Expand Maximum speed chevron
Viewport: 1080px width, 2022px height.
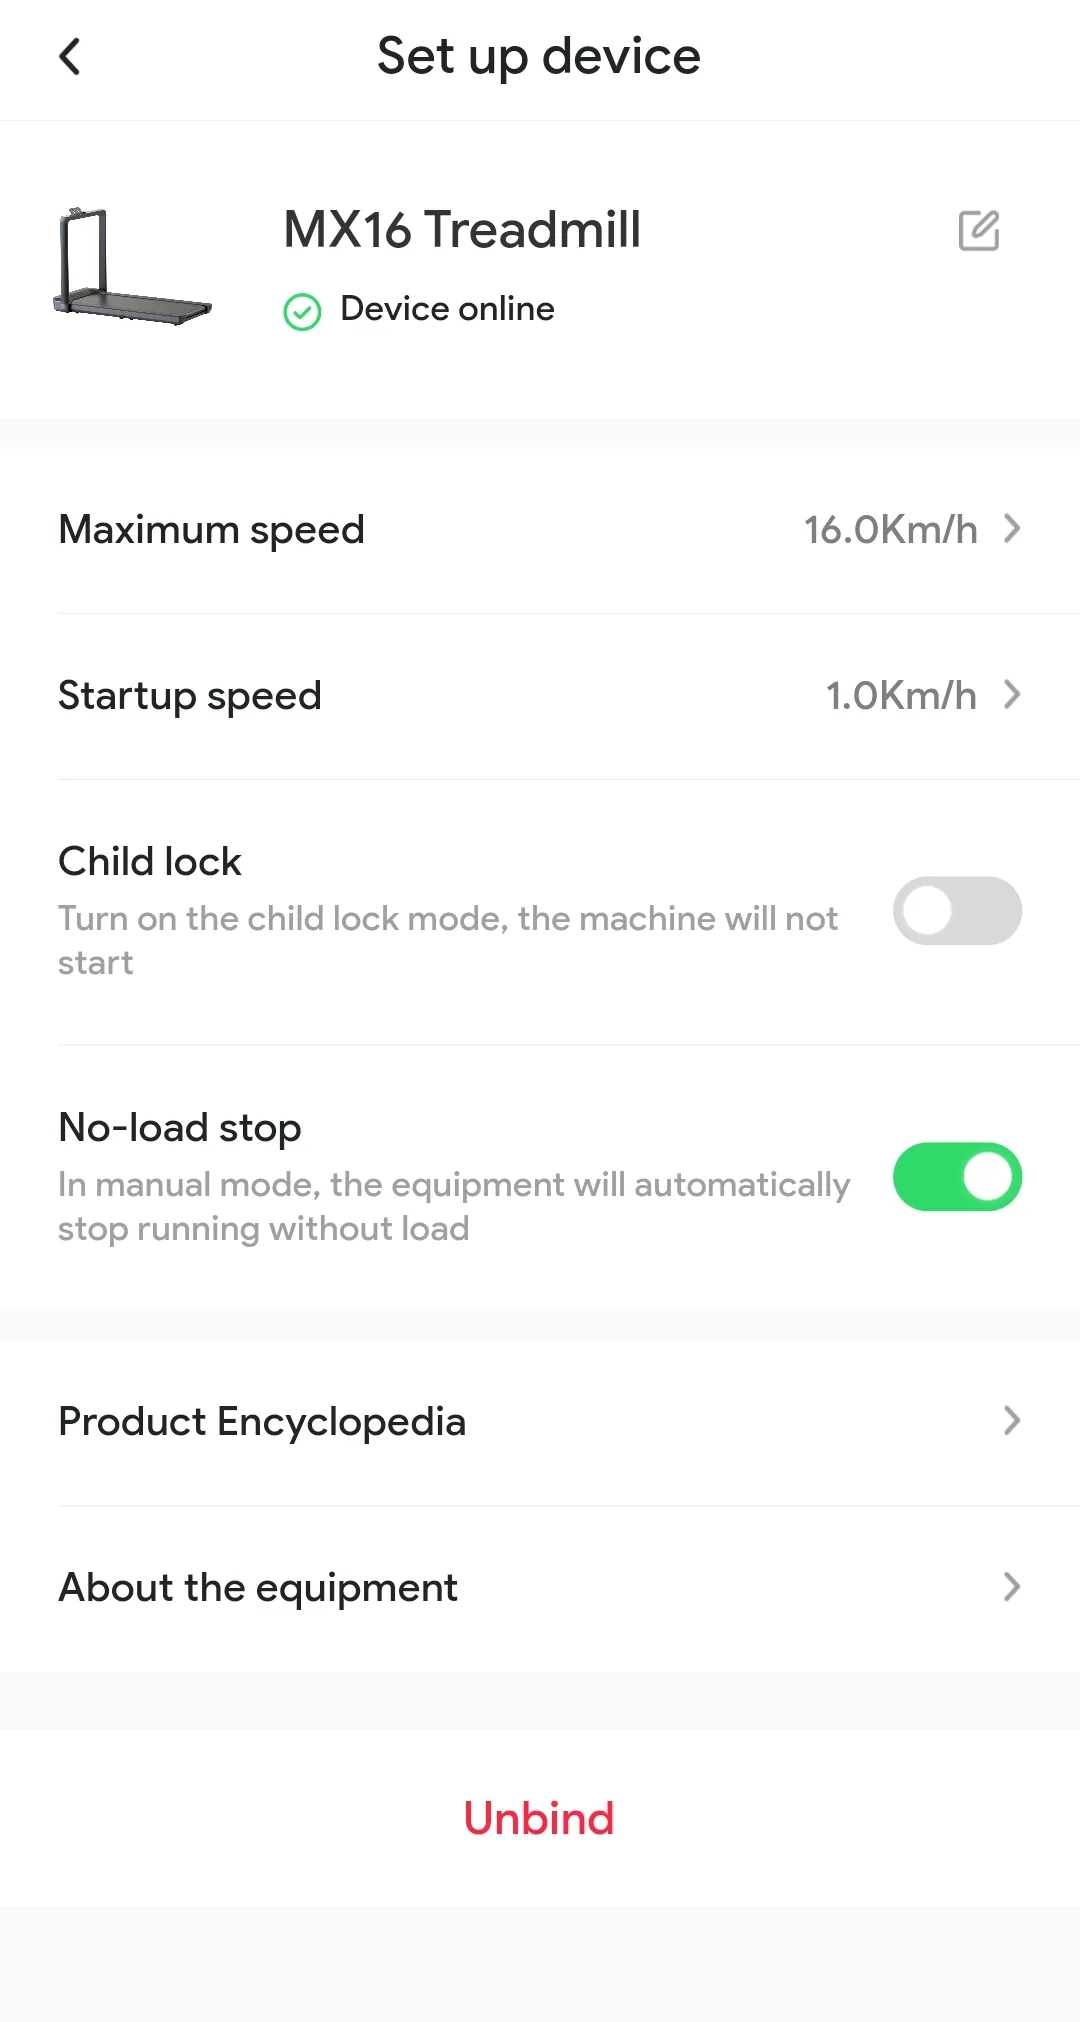(1012, 528)
